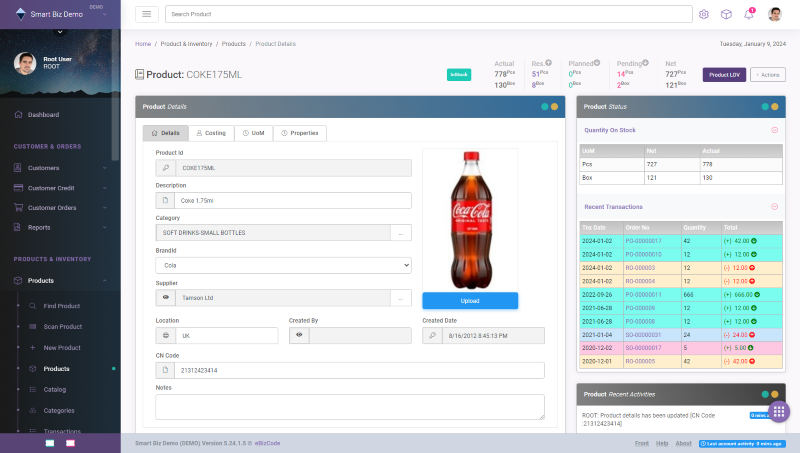Click the Category browse ellipsis button

coord(401,233)
